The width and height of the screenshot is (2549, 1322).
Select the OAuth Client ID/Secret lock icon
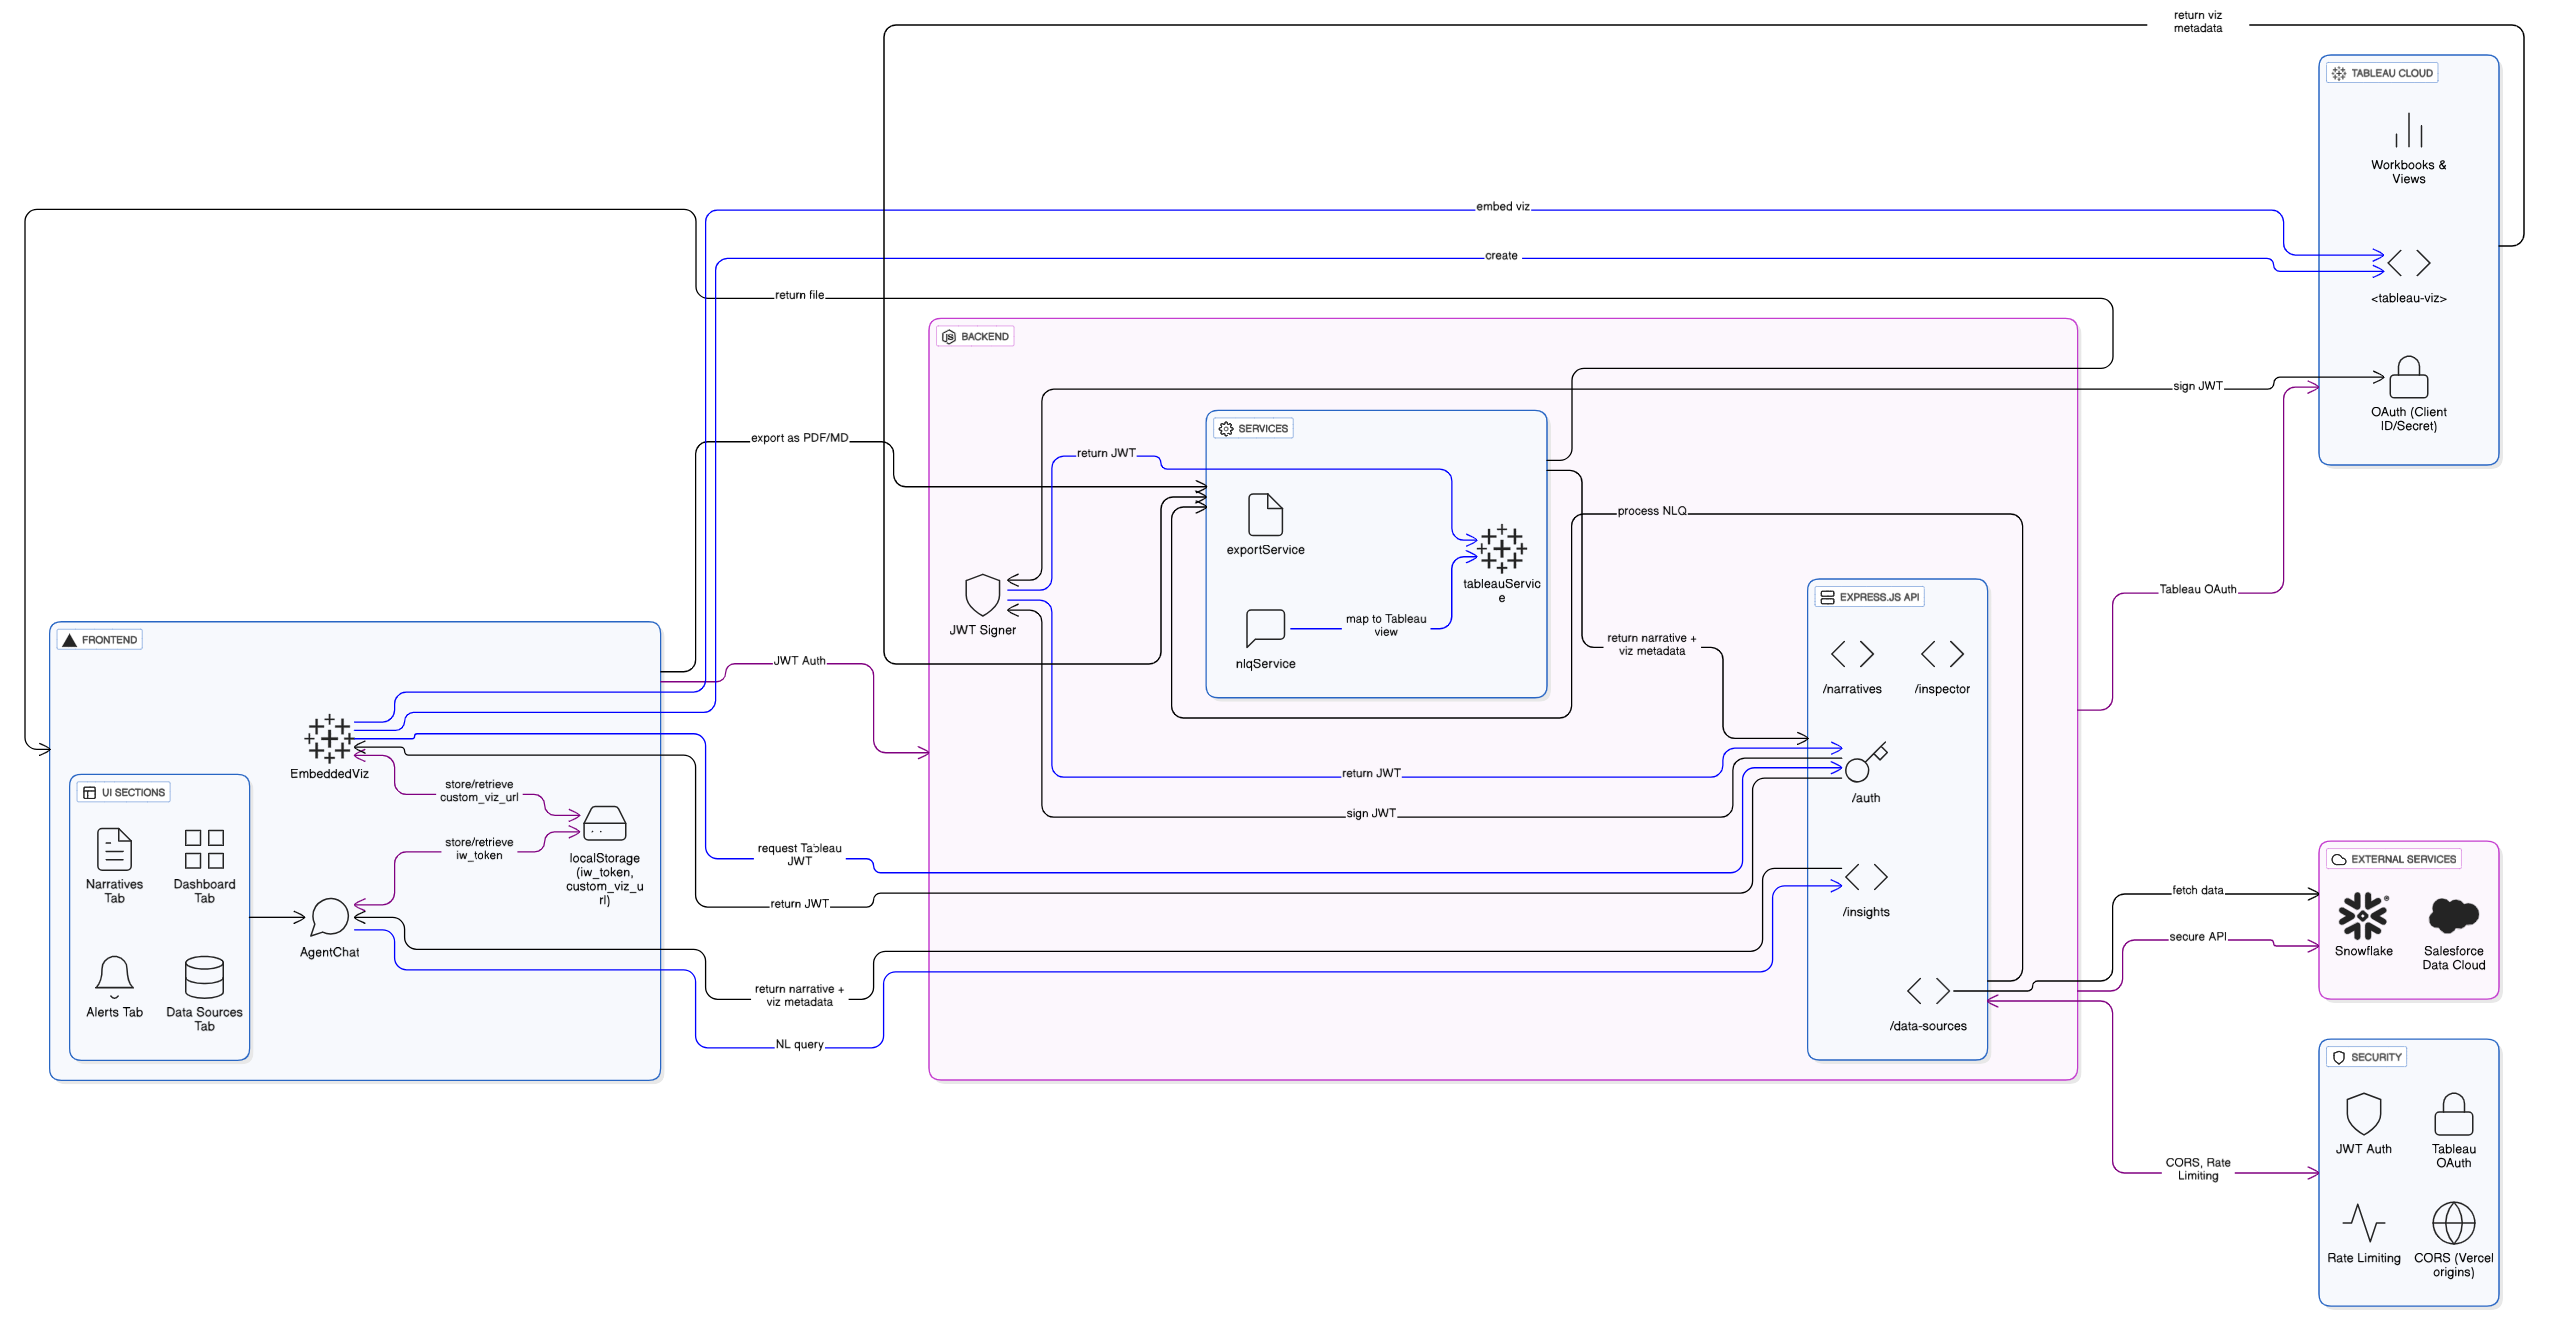point(2407,378)
